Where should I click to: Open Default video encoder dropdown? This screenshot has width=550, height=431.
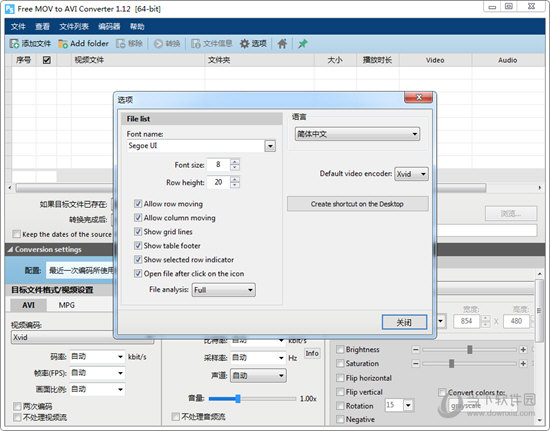(411, 174)
